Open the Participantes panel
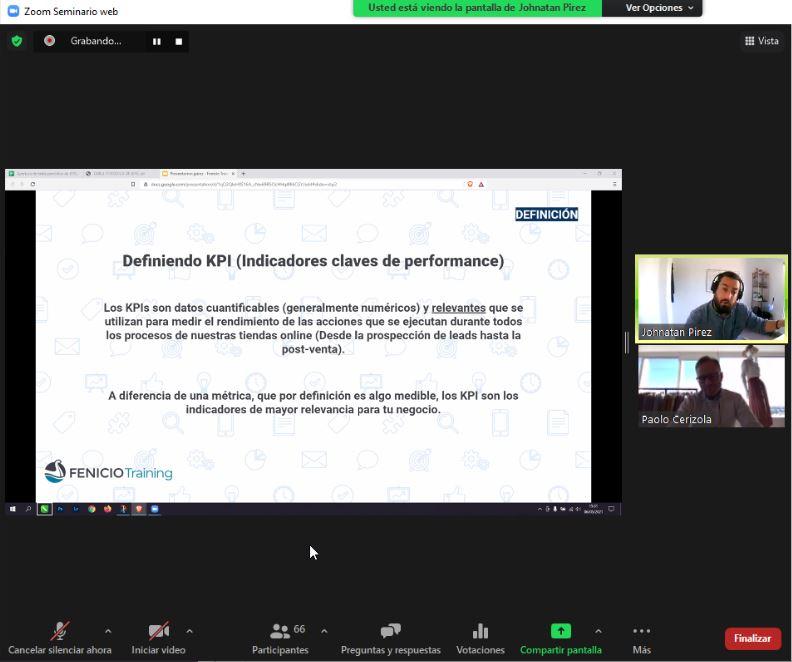The height and width of the screenshot is (662, 792). (x=280, y=631)
